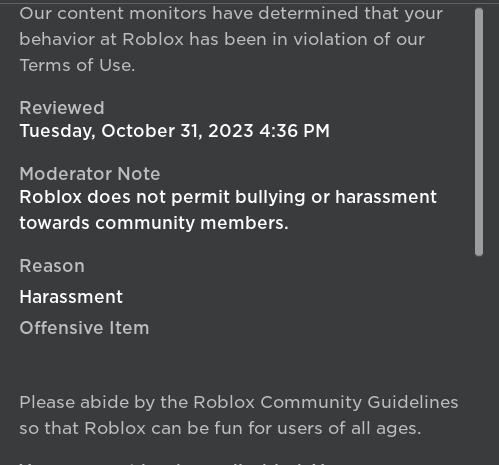Screen dimensions: 499x465
Task: Open the 'Roblox Community Guidelines' text
Action: (x=326, y=402)
